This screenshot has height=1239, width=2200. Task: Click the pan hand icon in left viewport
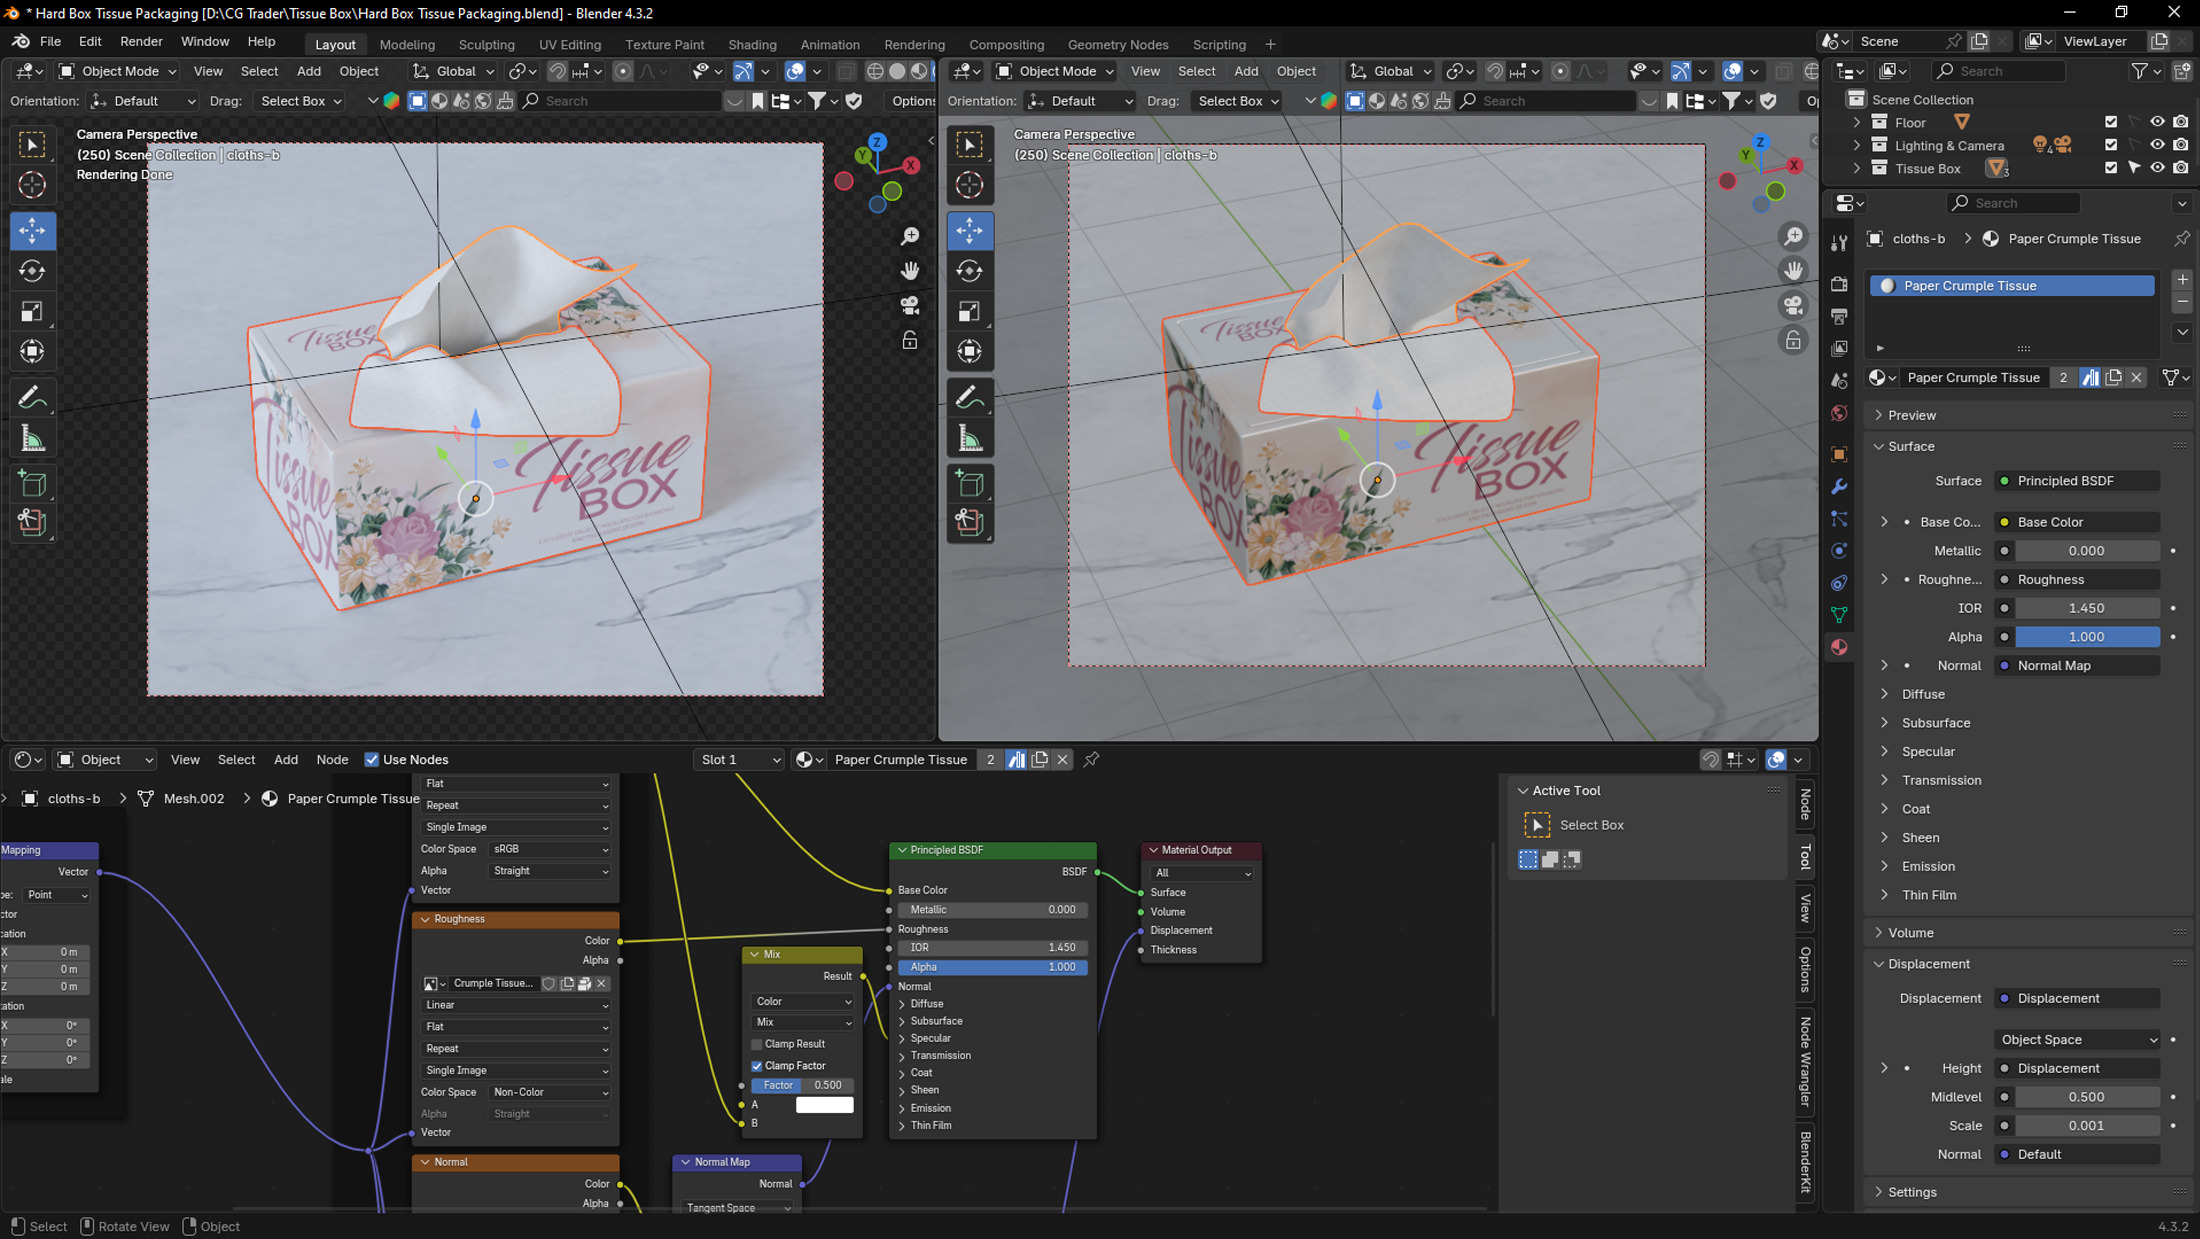[910, 271]
